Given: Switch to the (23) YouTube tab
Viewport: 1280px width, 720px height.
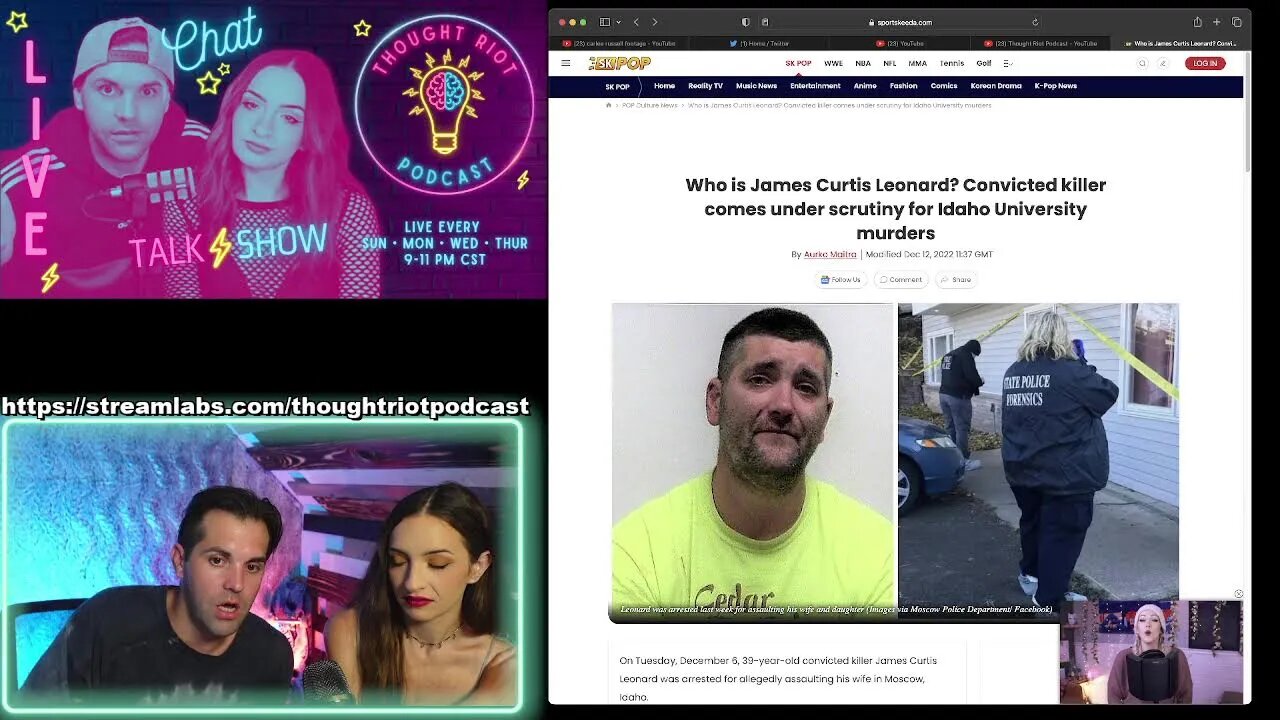Looking at the screenshot, I should [x=900, y=43].
